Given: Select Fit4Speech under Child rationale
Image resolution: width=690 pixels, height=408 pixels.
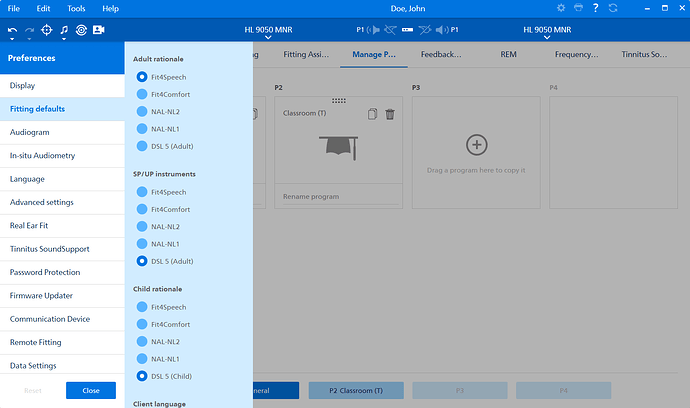Looking at the screenshot, I should pos(142,307).
